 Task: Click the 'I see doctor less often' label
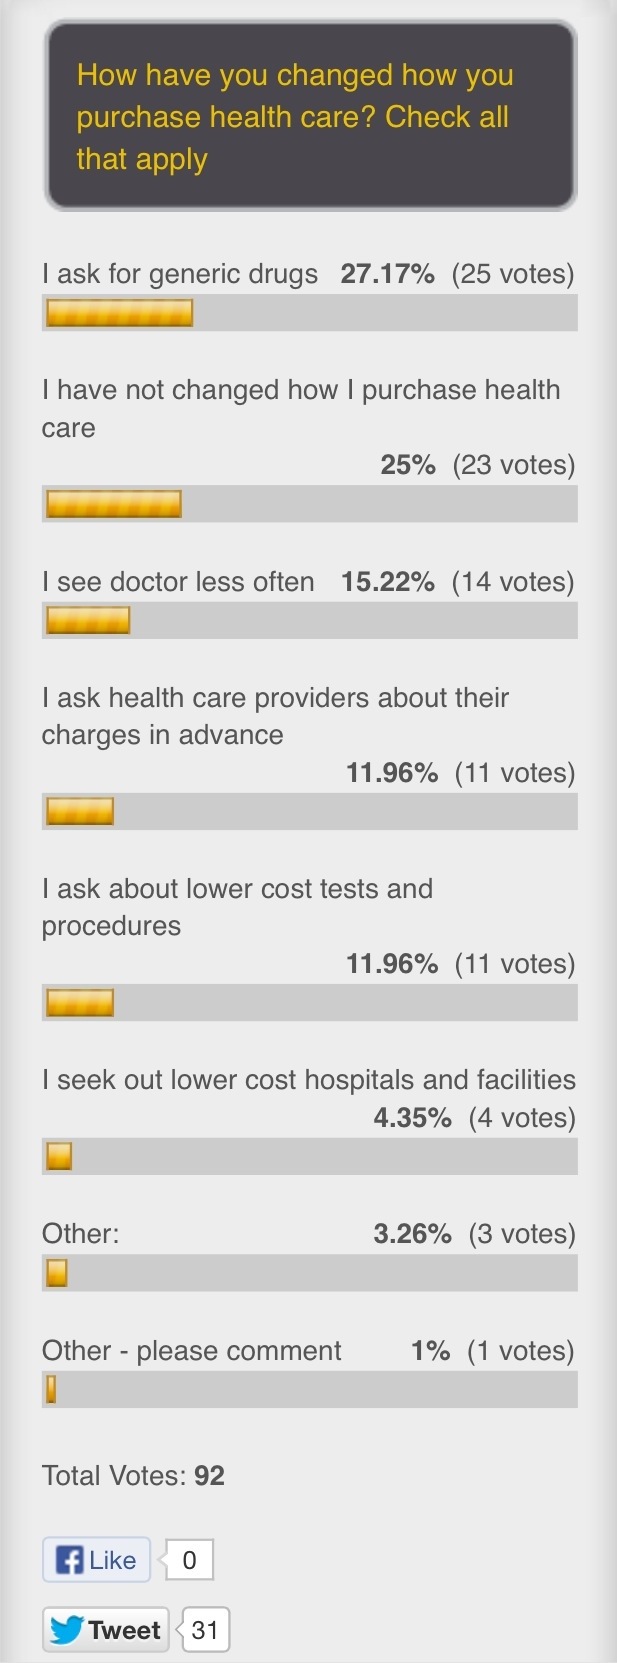click(x=178, y=582)
